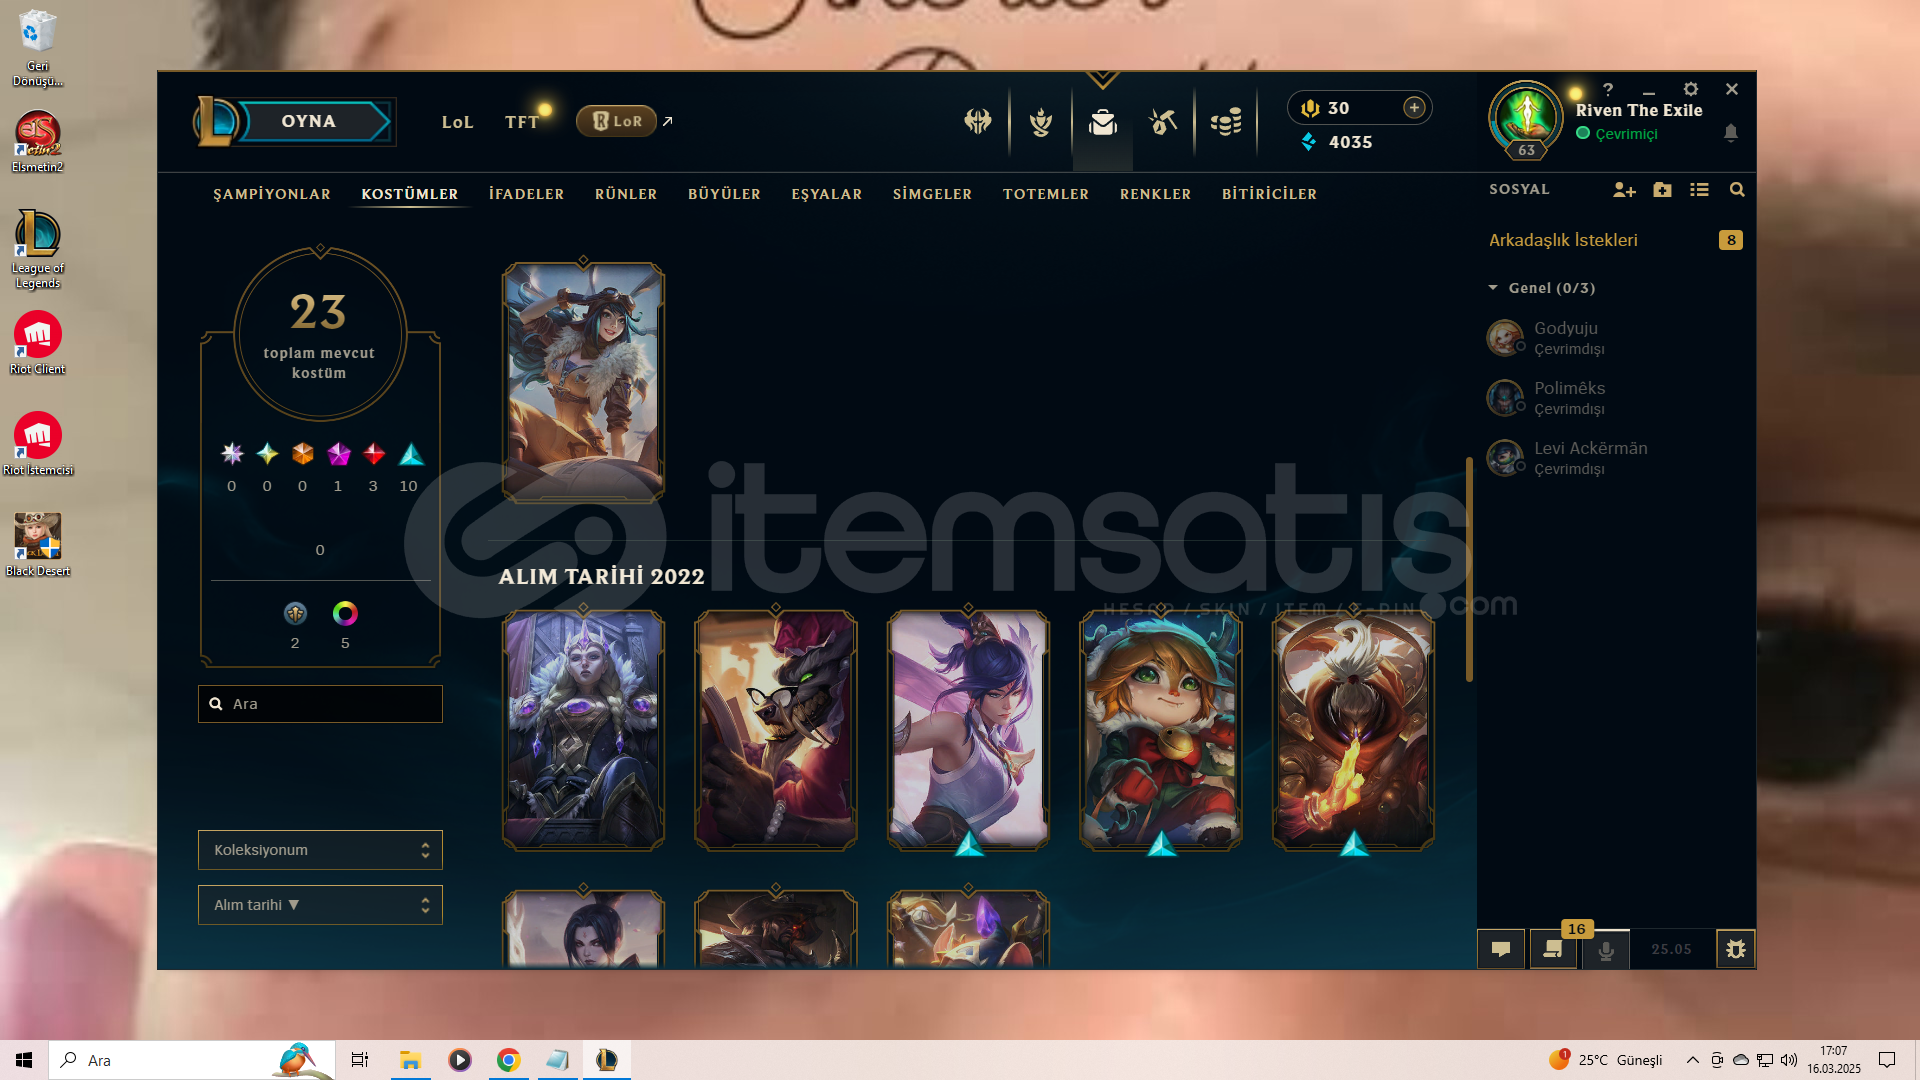Switch to the RENKLER tab

[1155, 194]
